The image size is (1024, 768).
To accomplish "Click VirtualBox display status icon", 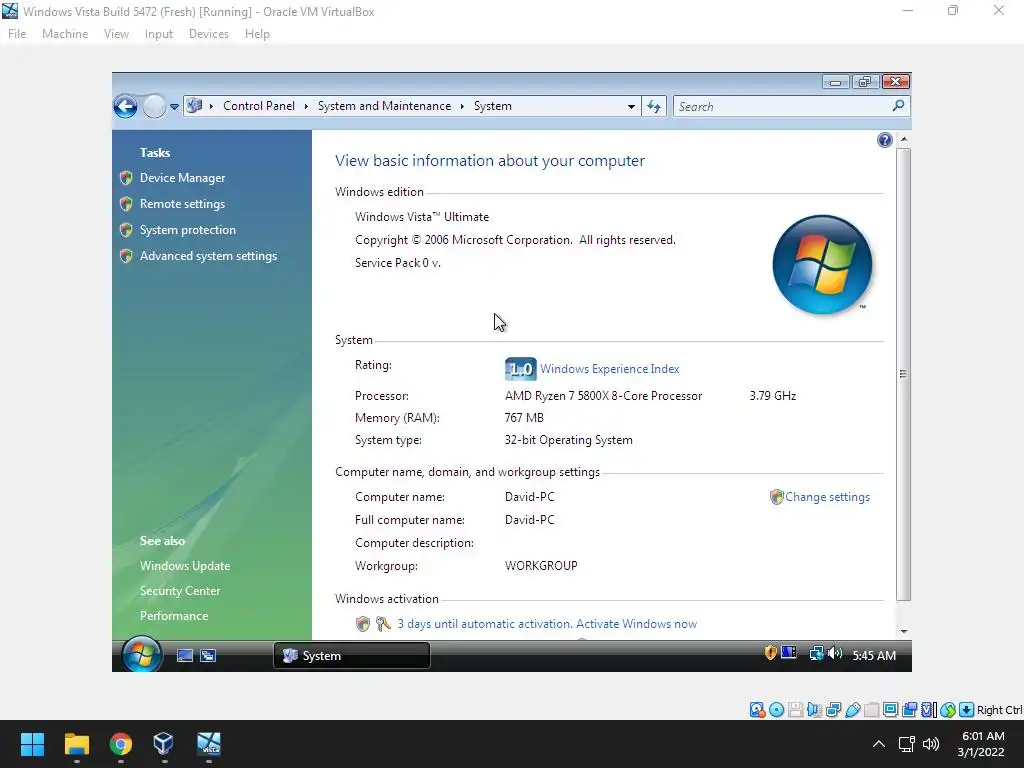I will (890, 710).
